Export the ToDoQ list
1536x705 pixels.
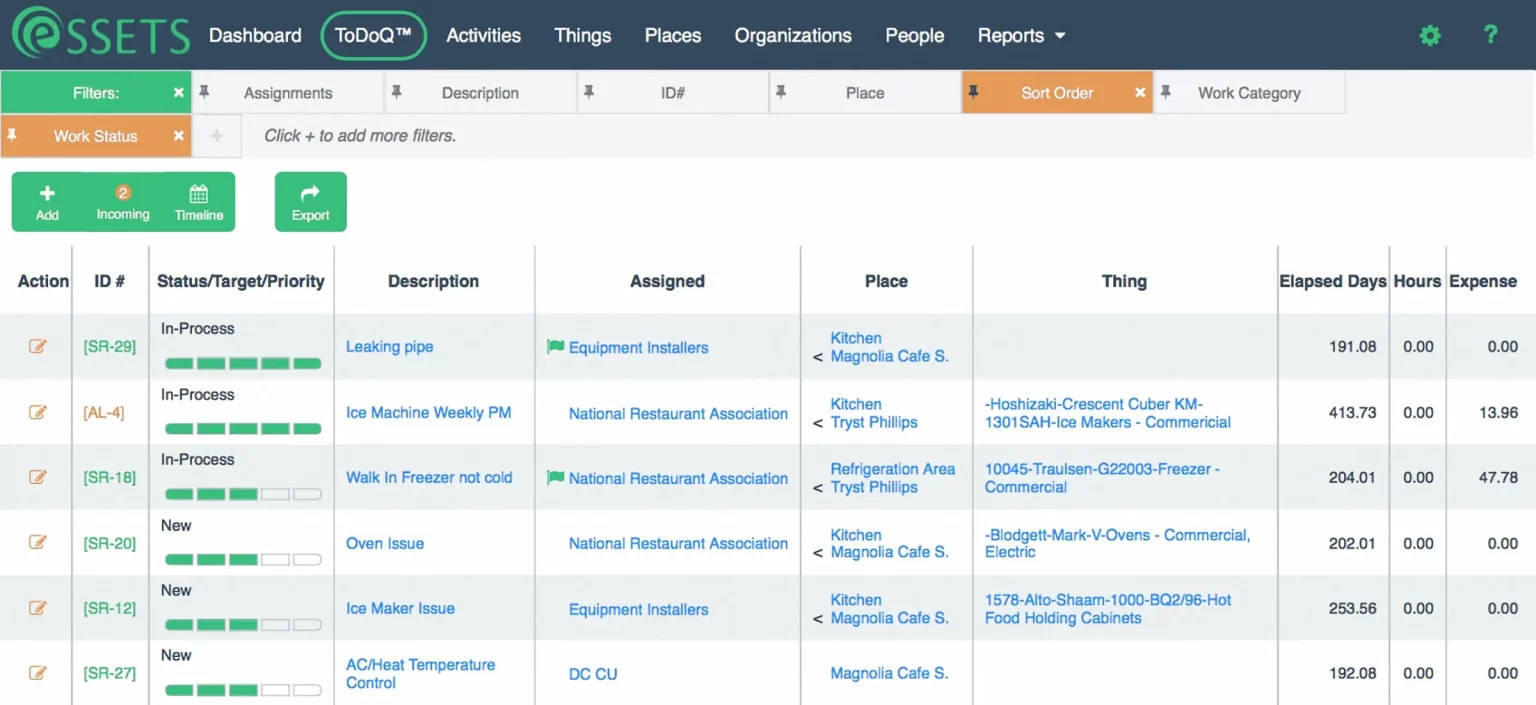[x=310, y=202]
